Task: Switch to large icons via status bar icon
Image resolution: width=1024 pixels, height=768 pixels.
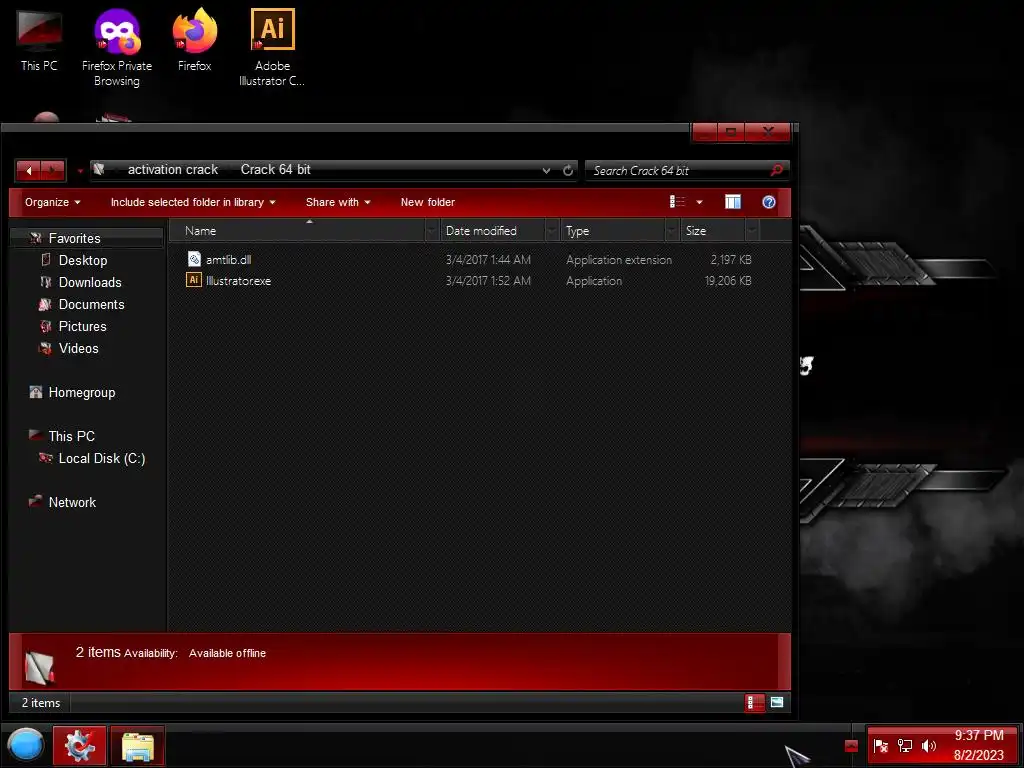Action: [x=776, y=703]
